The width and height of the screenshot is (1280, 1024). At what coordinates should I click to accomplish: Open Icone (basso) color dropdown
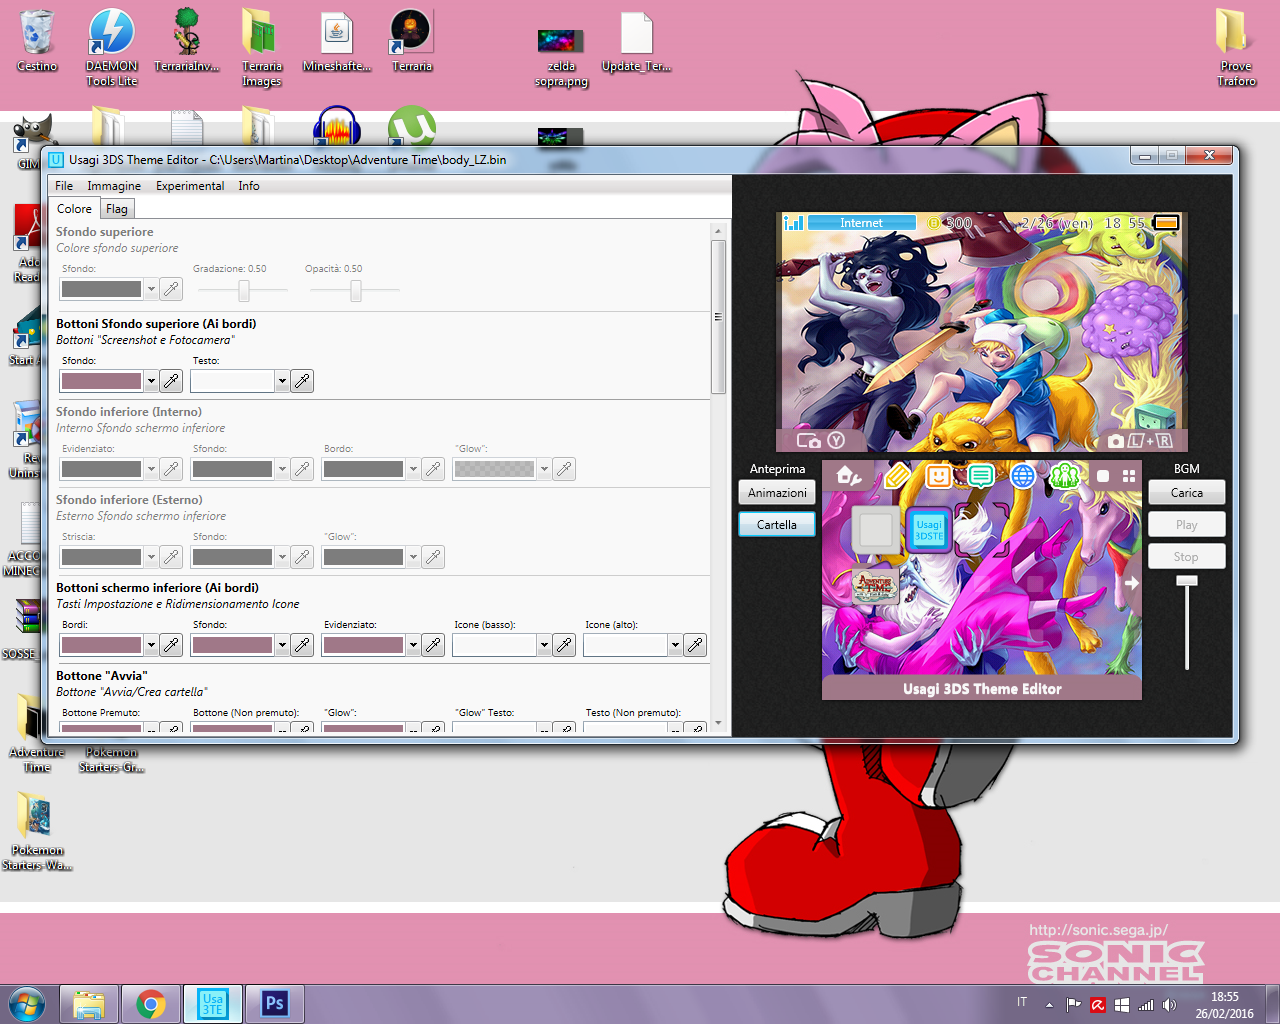pos(544,645)
